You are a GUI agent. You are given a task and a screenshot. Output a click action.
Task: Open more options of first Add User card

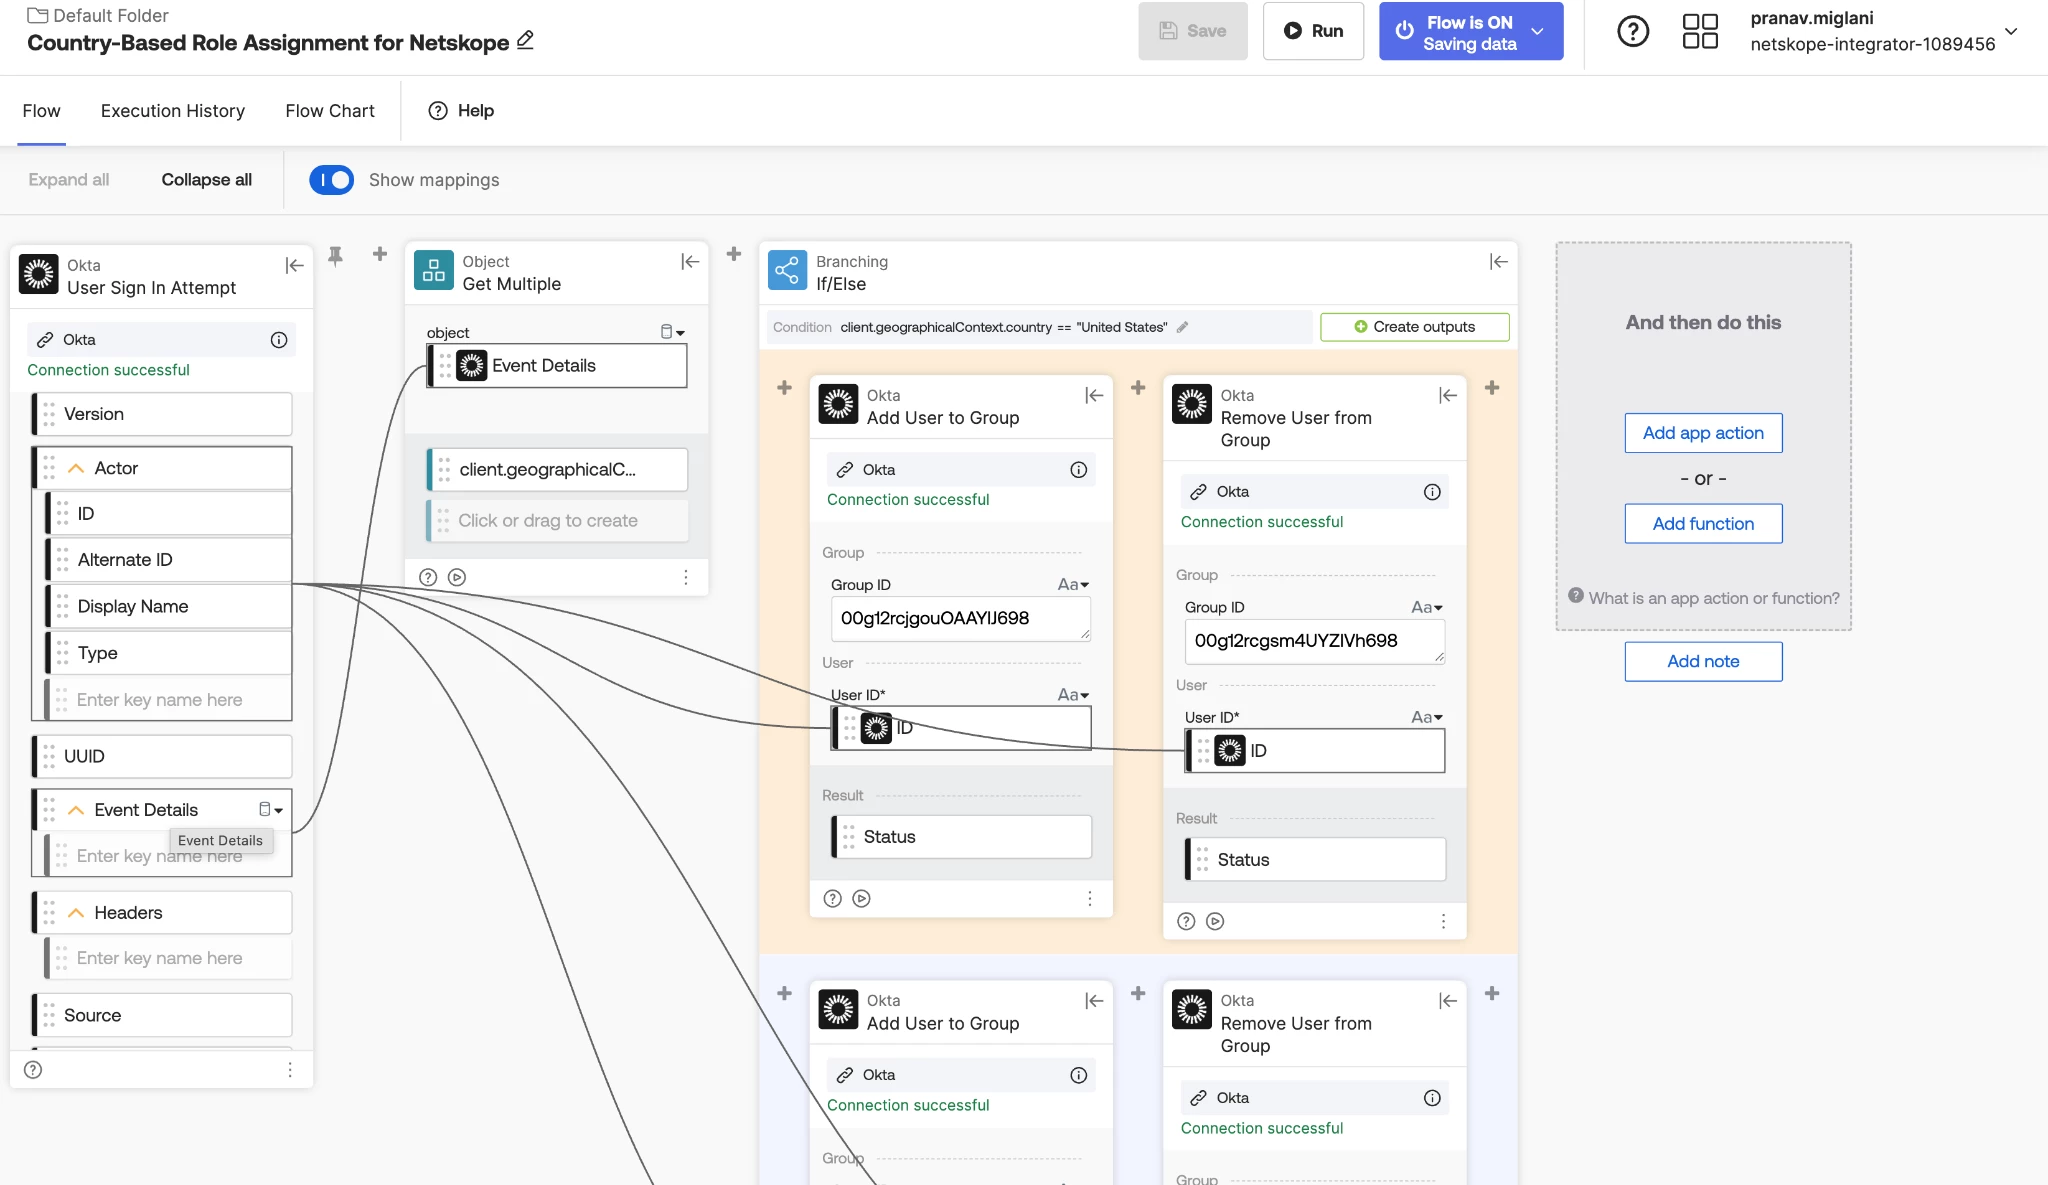1090,898
